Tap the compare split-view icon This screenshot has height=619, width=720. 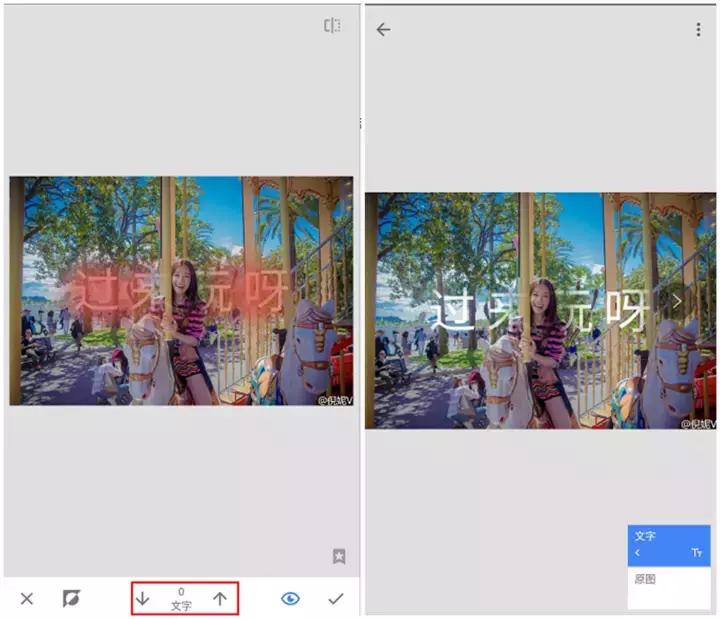coord(332,25)
